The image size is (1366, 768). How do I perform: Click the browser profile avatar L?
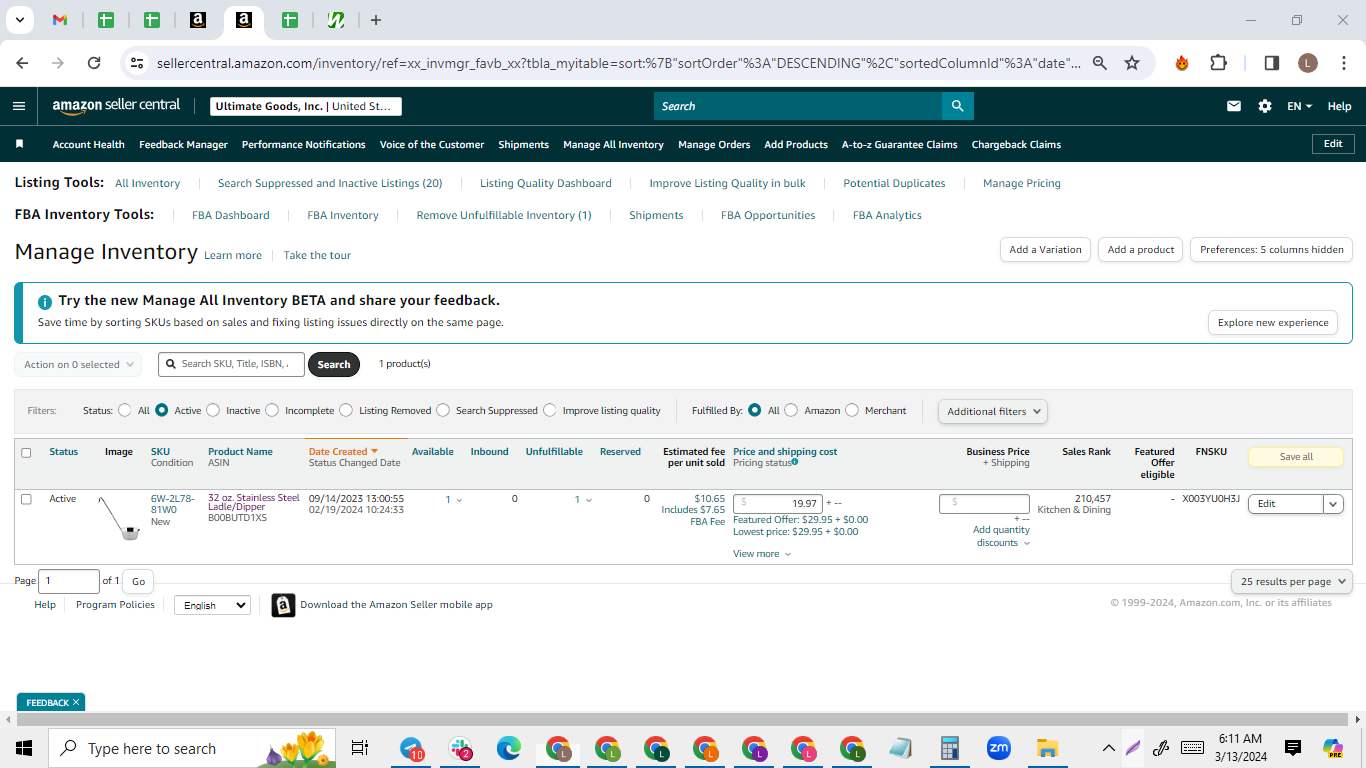pos(1308,63)
